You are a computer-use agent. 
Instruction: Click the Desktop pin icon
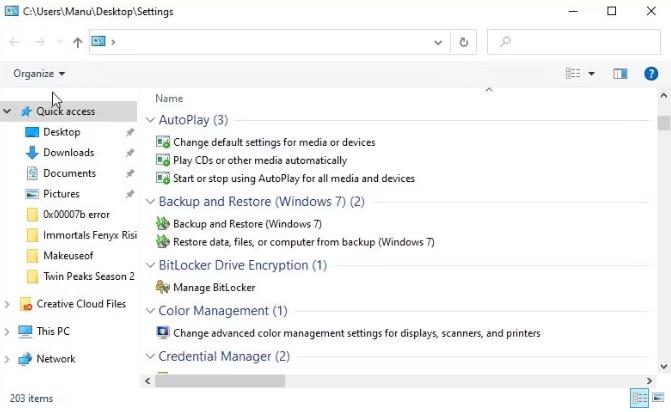point(130,132)
